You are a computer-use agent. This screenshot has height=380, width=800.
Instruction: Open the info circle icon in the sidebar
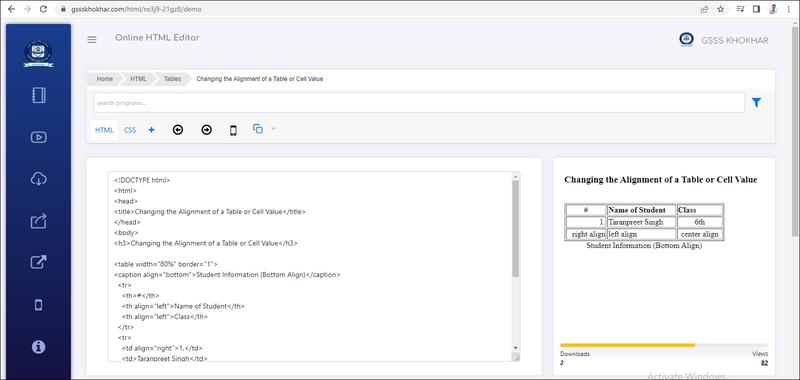[39, 347]
